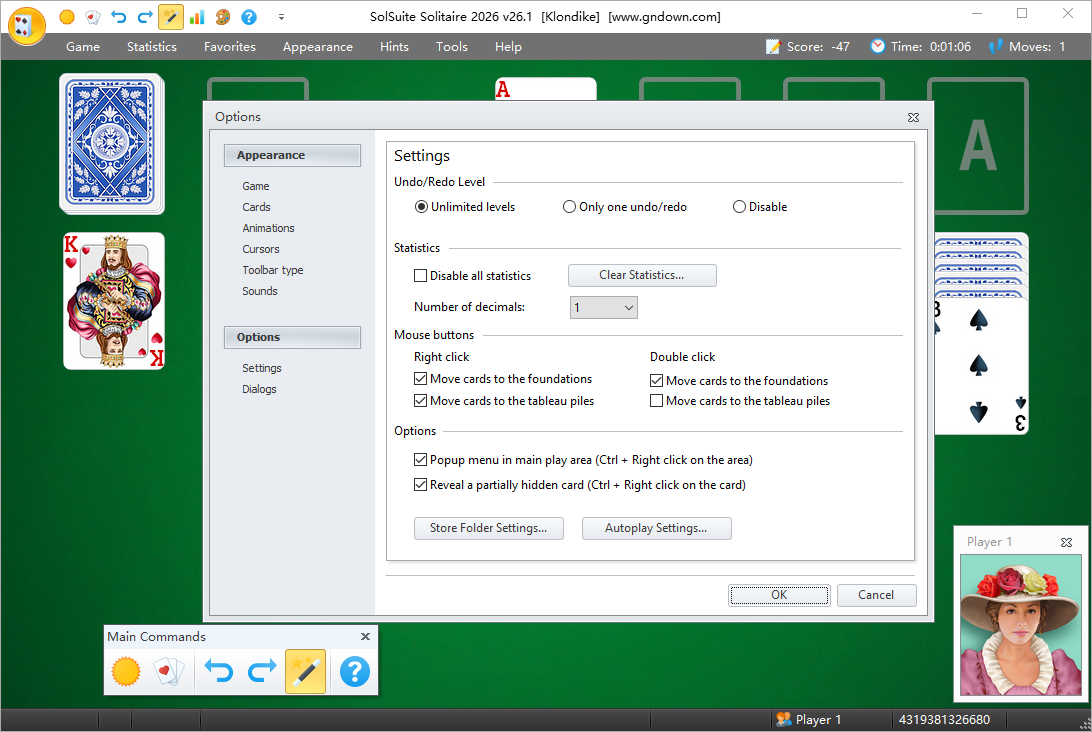Click the magic wand icon in Main Commands
Viewport: 1092px width, 732px height.
305,671
